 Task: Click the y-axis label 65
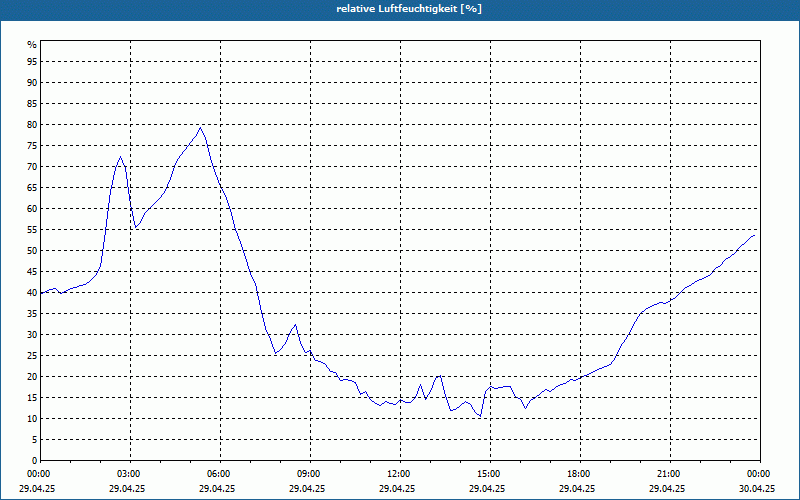(32, 188)
